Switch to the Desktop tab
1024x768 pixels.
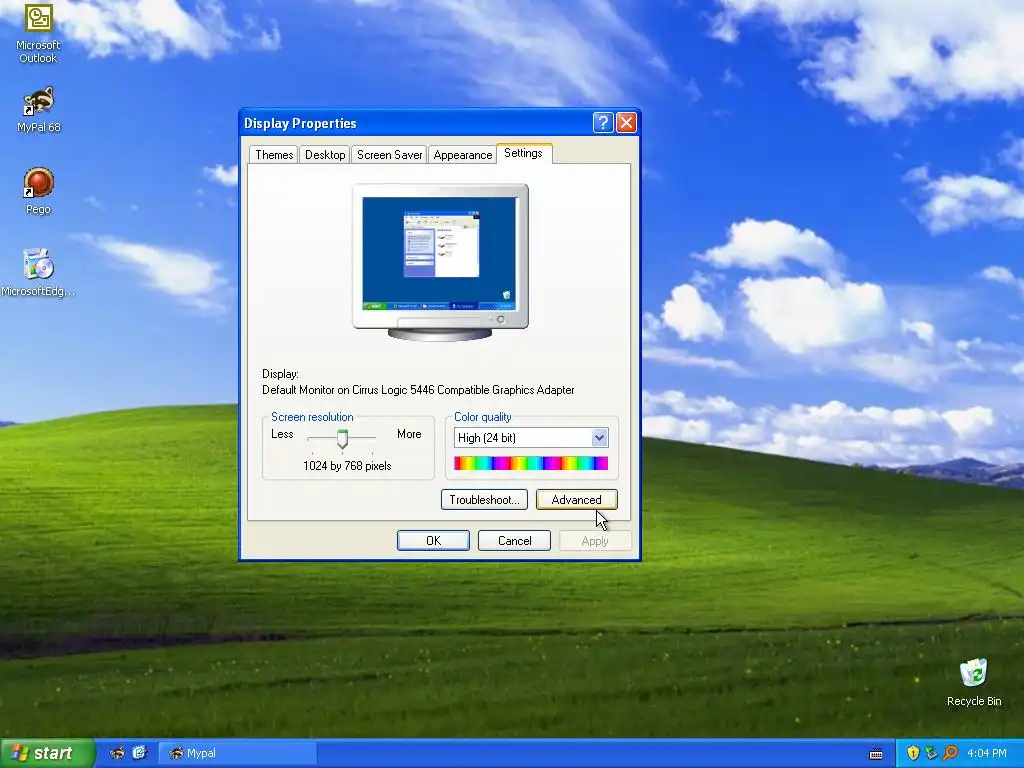pos(325,155)
